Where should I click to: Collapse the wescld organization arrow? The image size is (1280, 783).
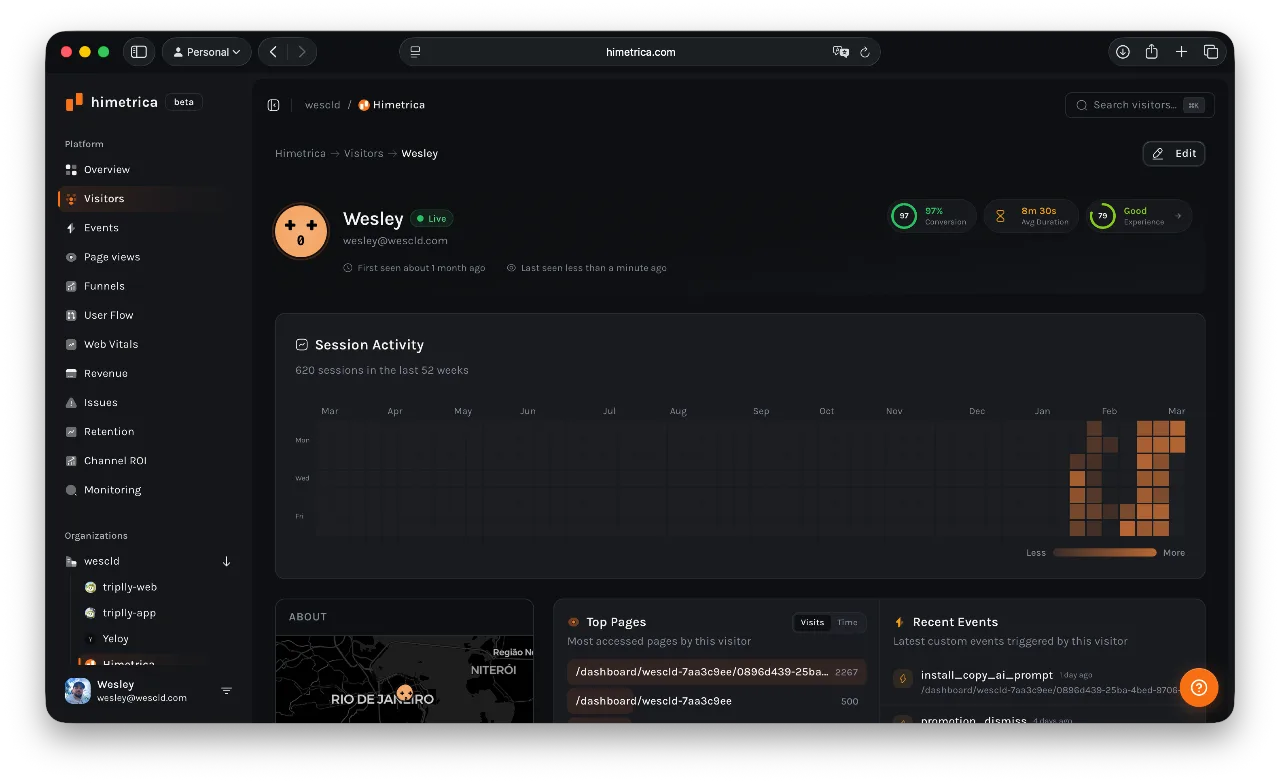click(226, 561)
